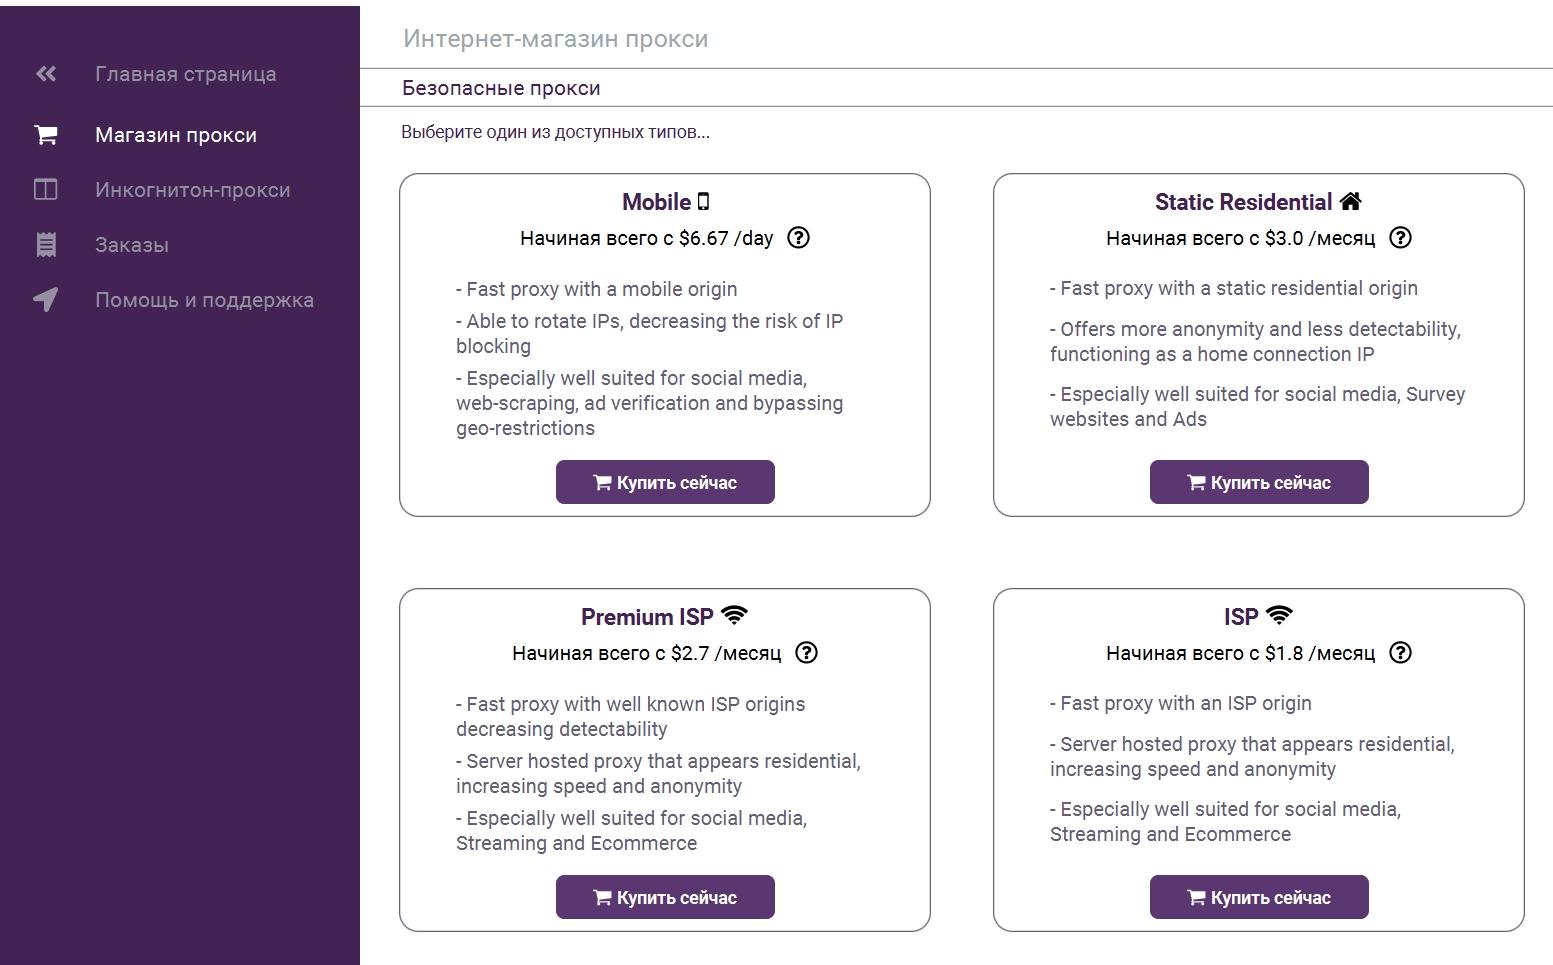Click the paper plane support icon
The height and width of the screenshot is (965, 1553).
[x=46, y=300]
